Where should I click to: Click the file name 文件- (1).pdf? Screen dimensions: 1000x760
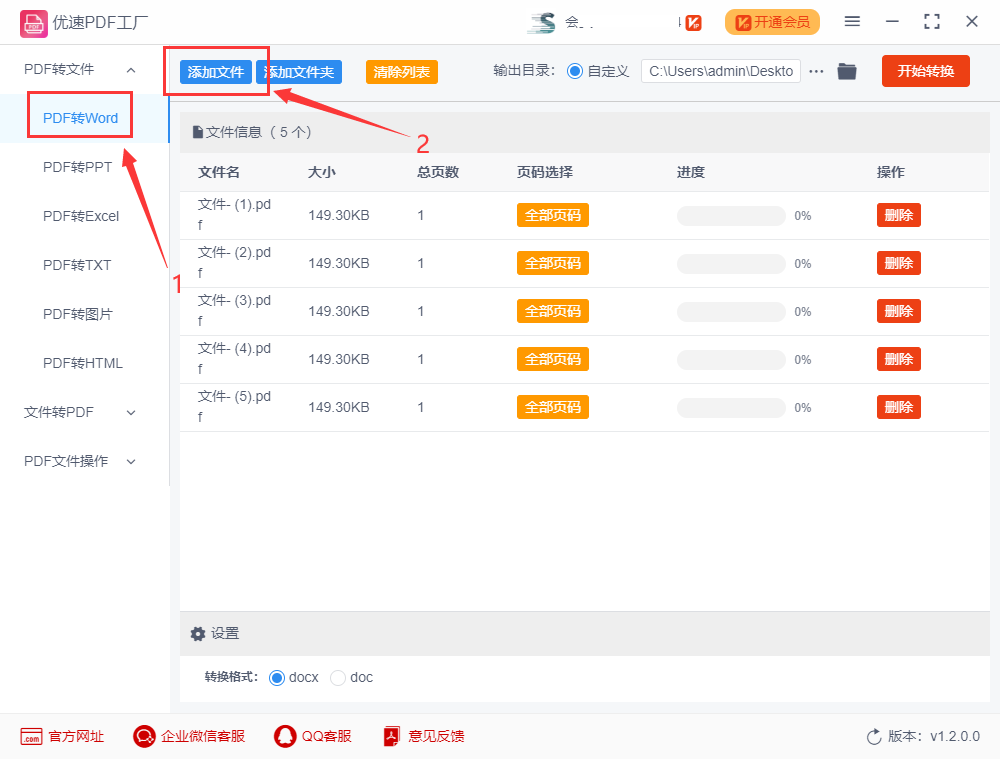[x=234, y=215]
